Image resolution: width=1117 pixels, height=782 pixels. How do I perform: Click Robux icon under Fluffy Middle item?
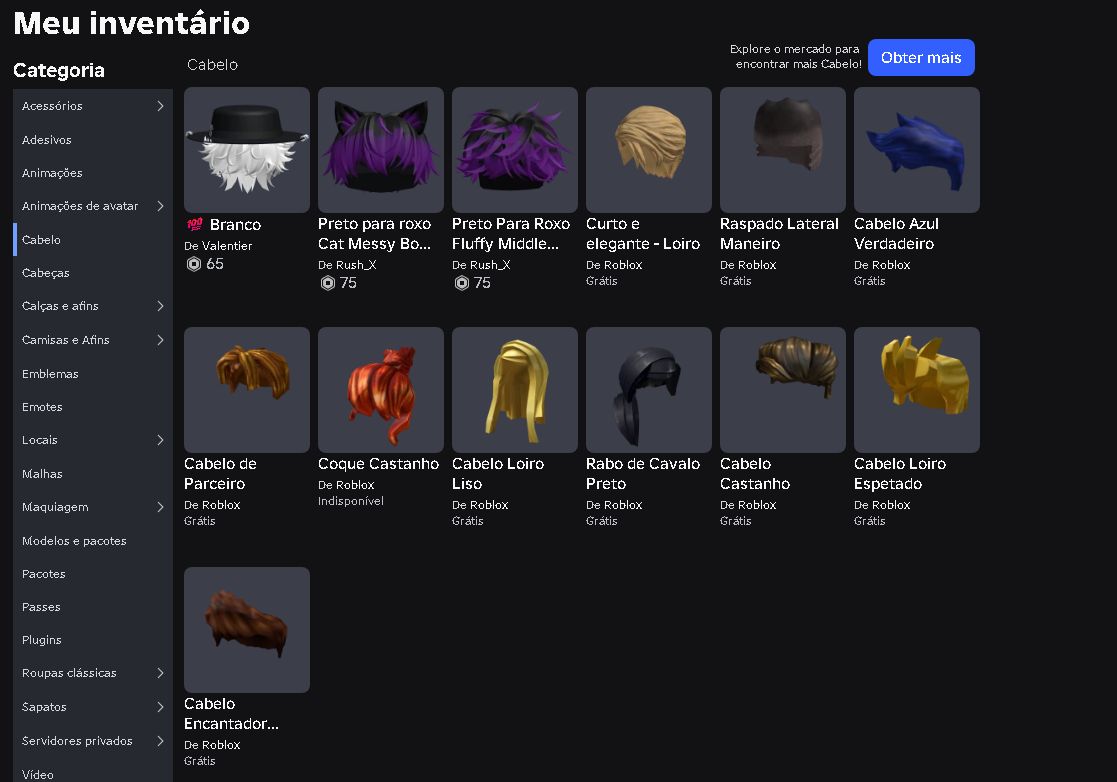click(x=461, y=283)
